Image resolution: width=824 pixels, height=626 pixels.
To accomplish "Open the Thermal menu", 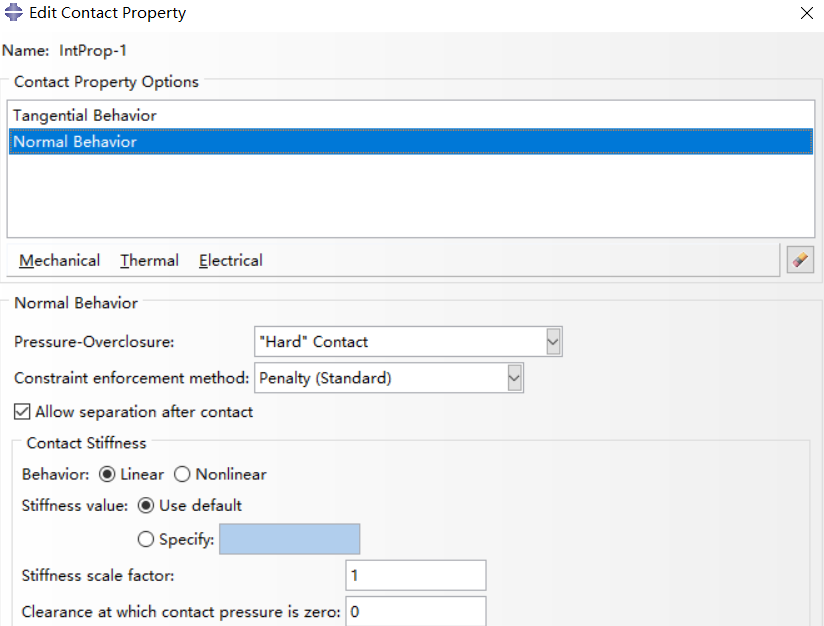I will (x=150, y=261).
